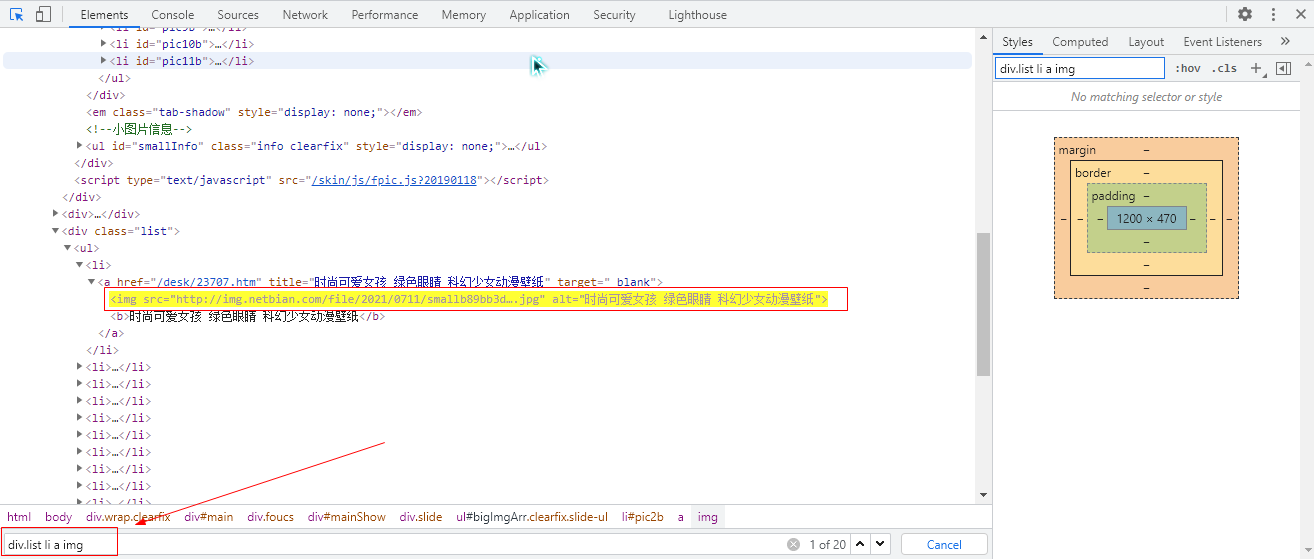Expand the li id pic11b node
This screenshot has height=559, width=1314.
pos(104,61)
